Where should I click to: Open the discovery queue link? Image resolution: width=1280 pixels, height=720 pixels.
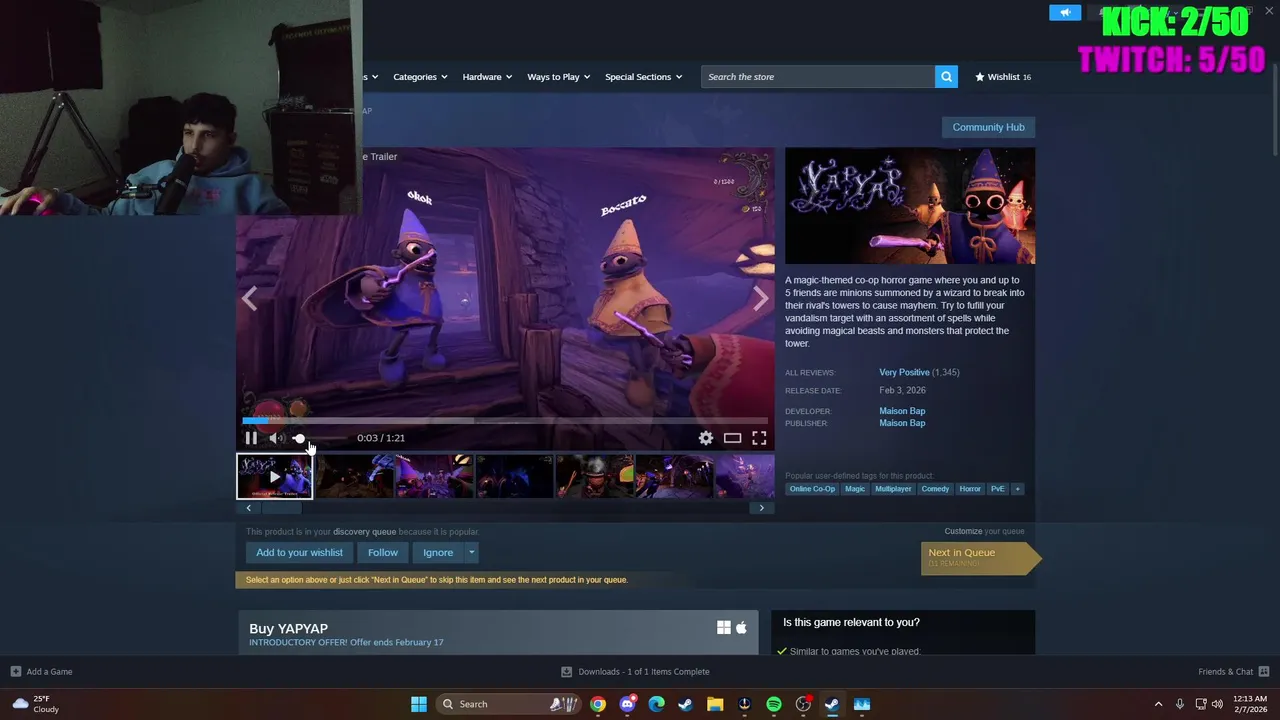[x=365, y=532]
